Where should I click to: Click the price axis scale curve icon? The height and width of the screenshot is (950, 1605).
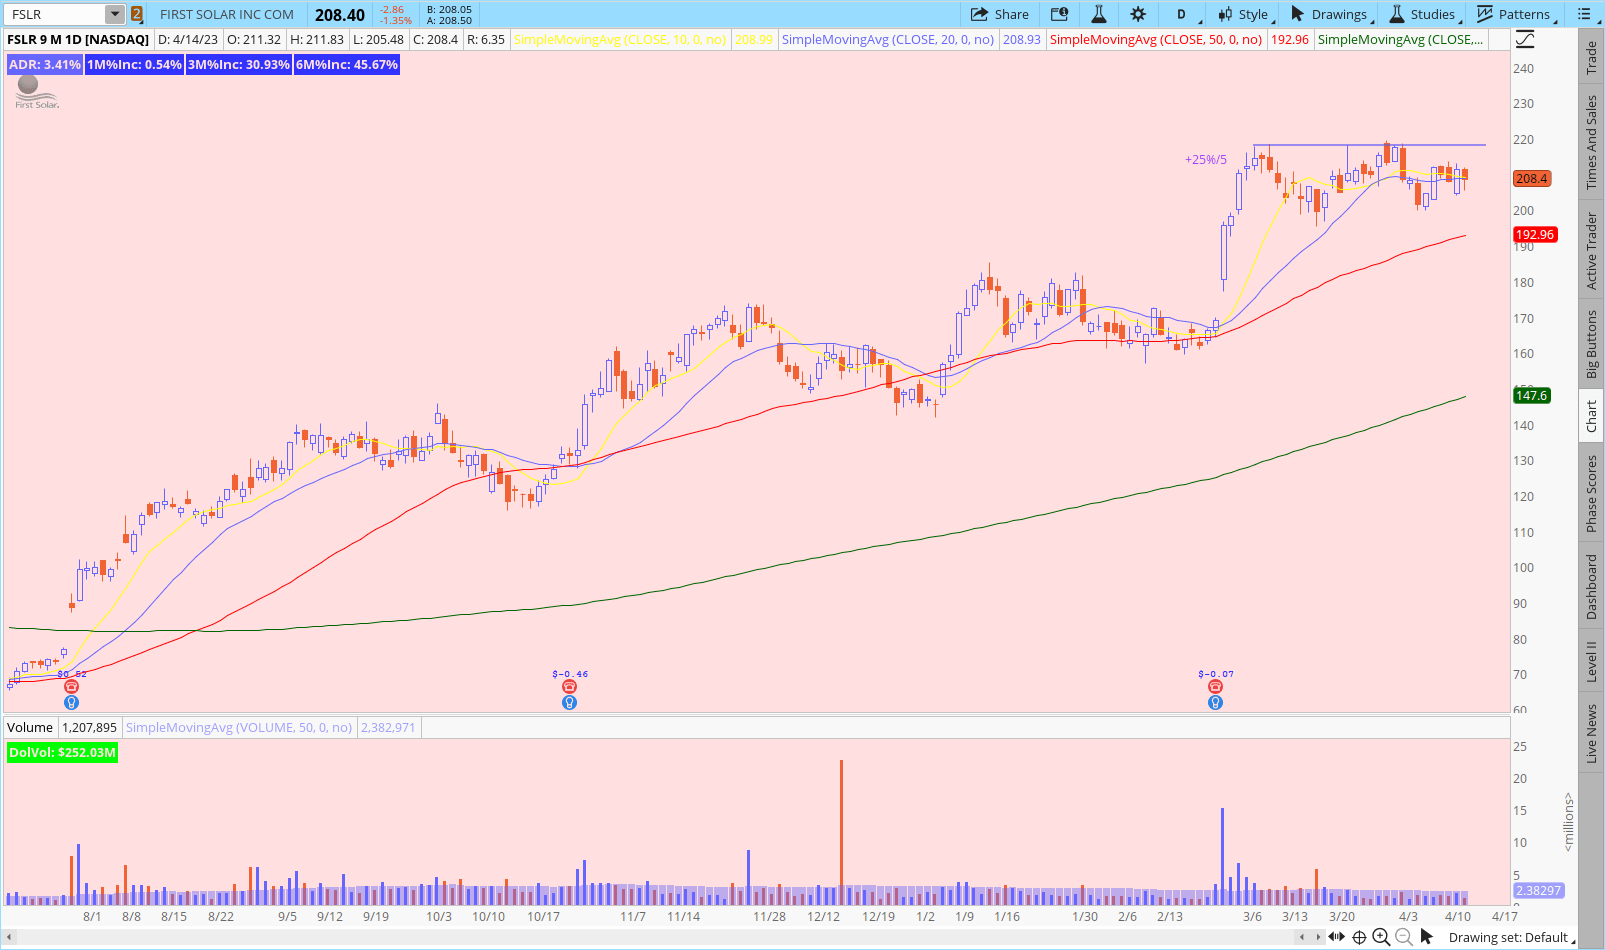coord(1525,39)
